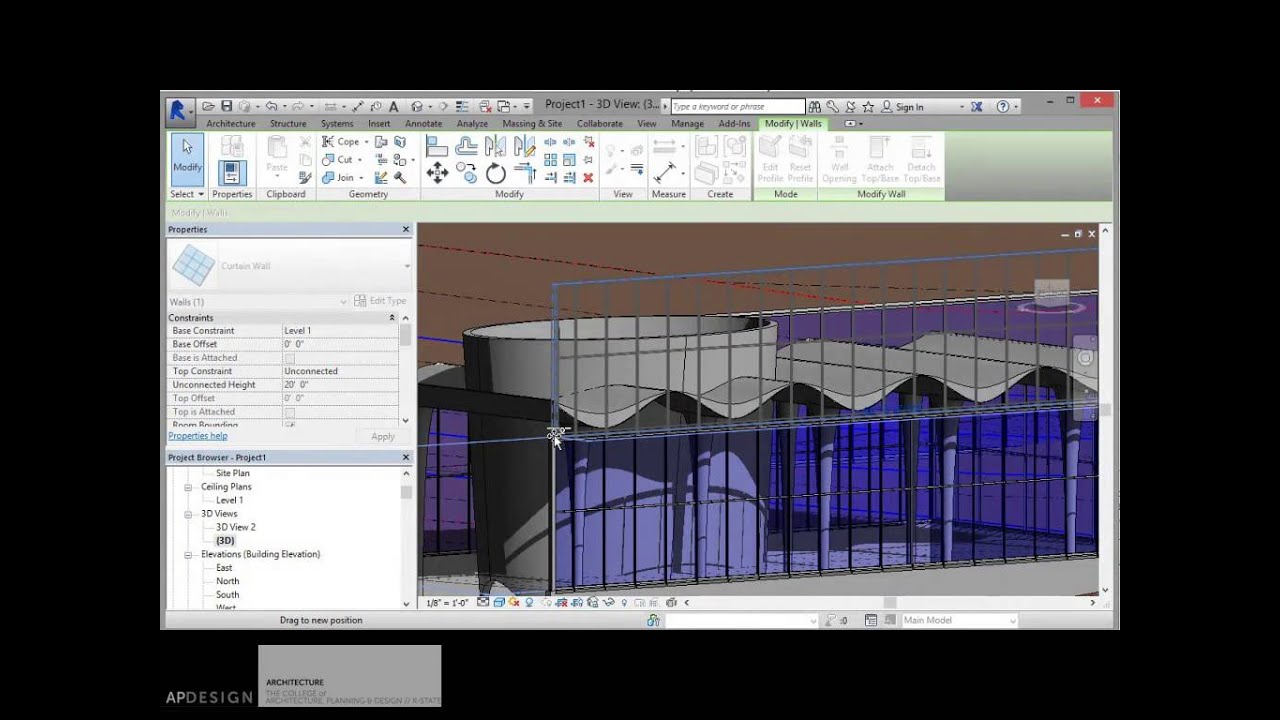1280x720 pixels.
Task: Click the binoculars search icon
Action: (x=815, y=106)
